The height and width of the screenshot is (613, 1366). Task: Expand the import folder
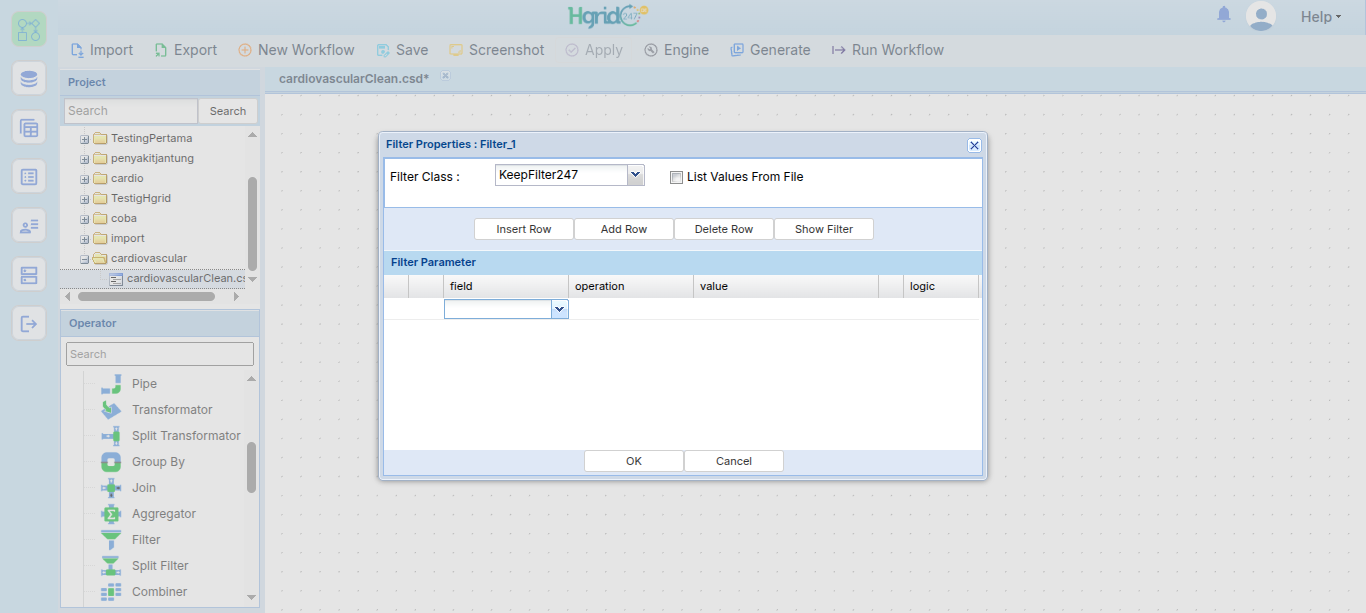click(85, 239)
